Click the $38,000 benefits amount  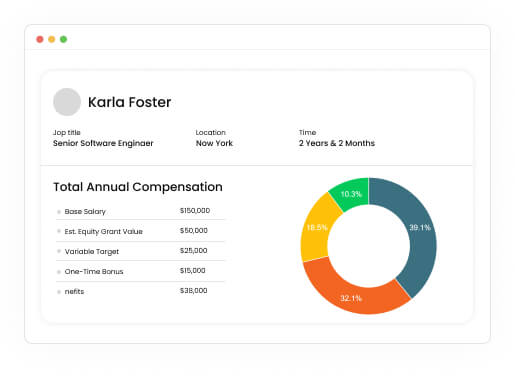194,291
